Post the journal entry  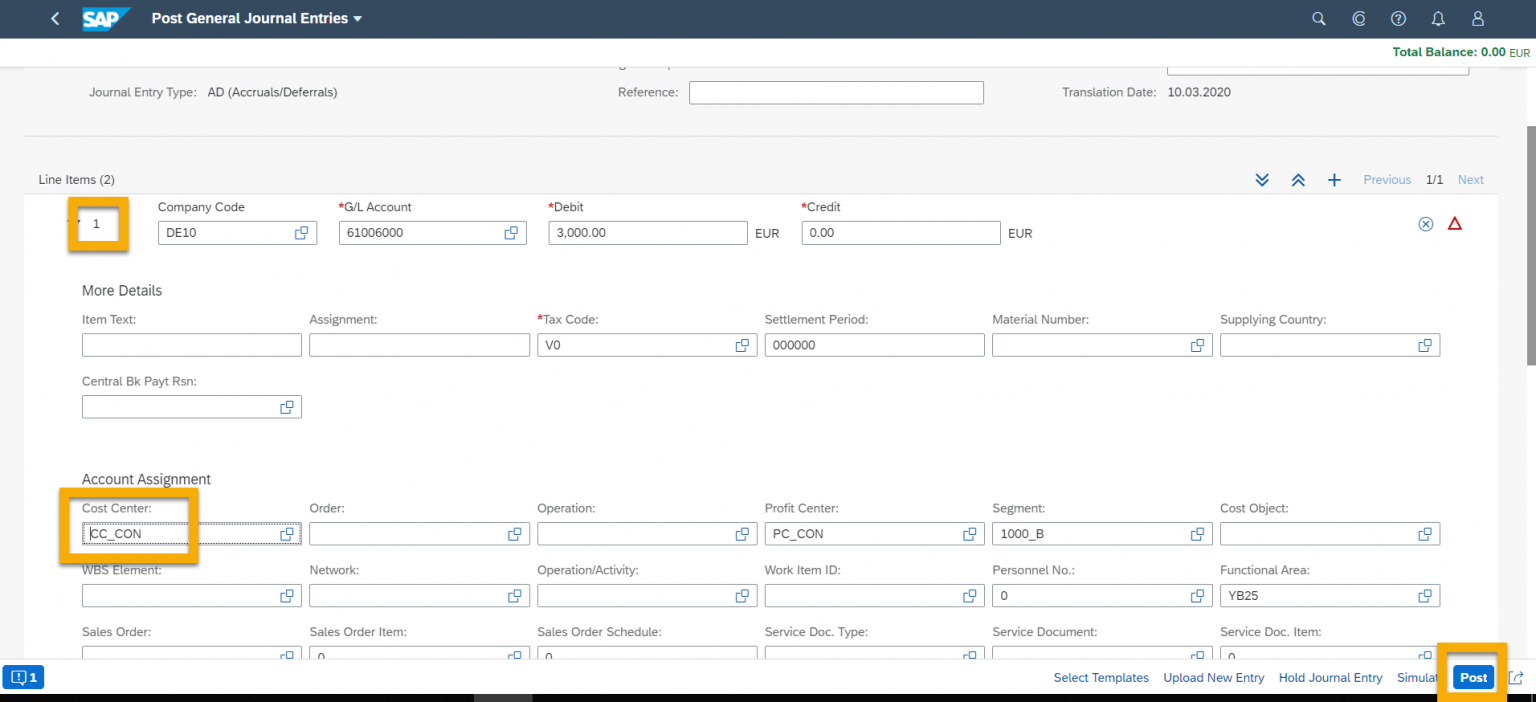pyautogui.click(x=1473, y=677)
